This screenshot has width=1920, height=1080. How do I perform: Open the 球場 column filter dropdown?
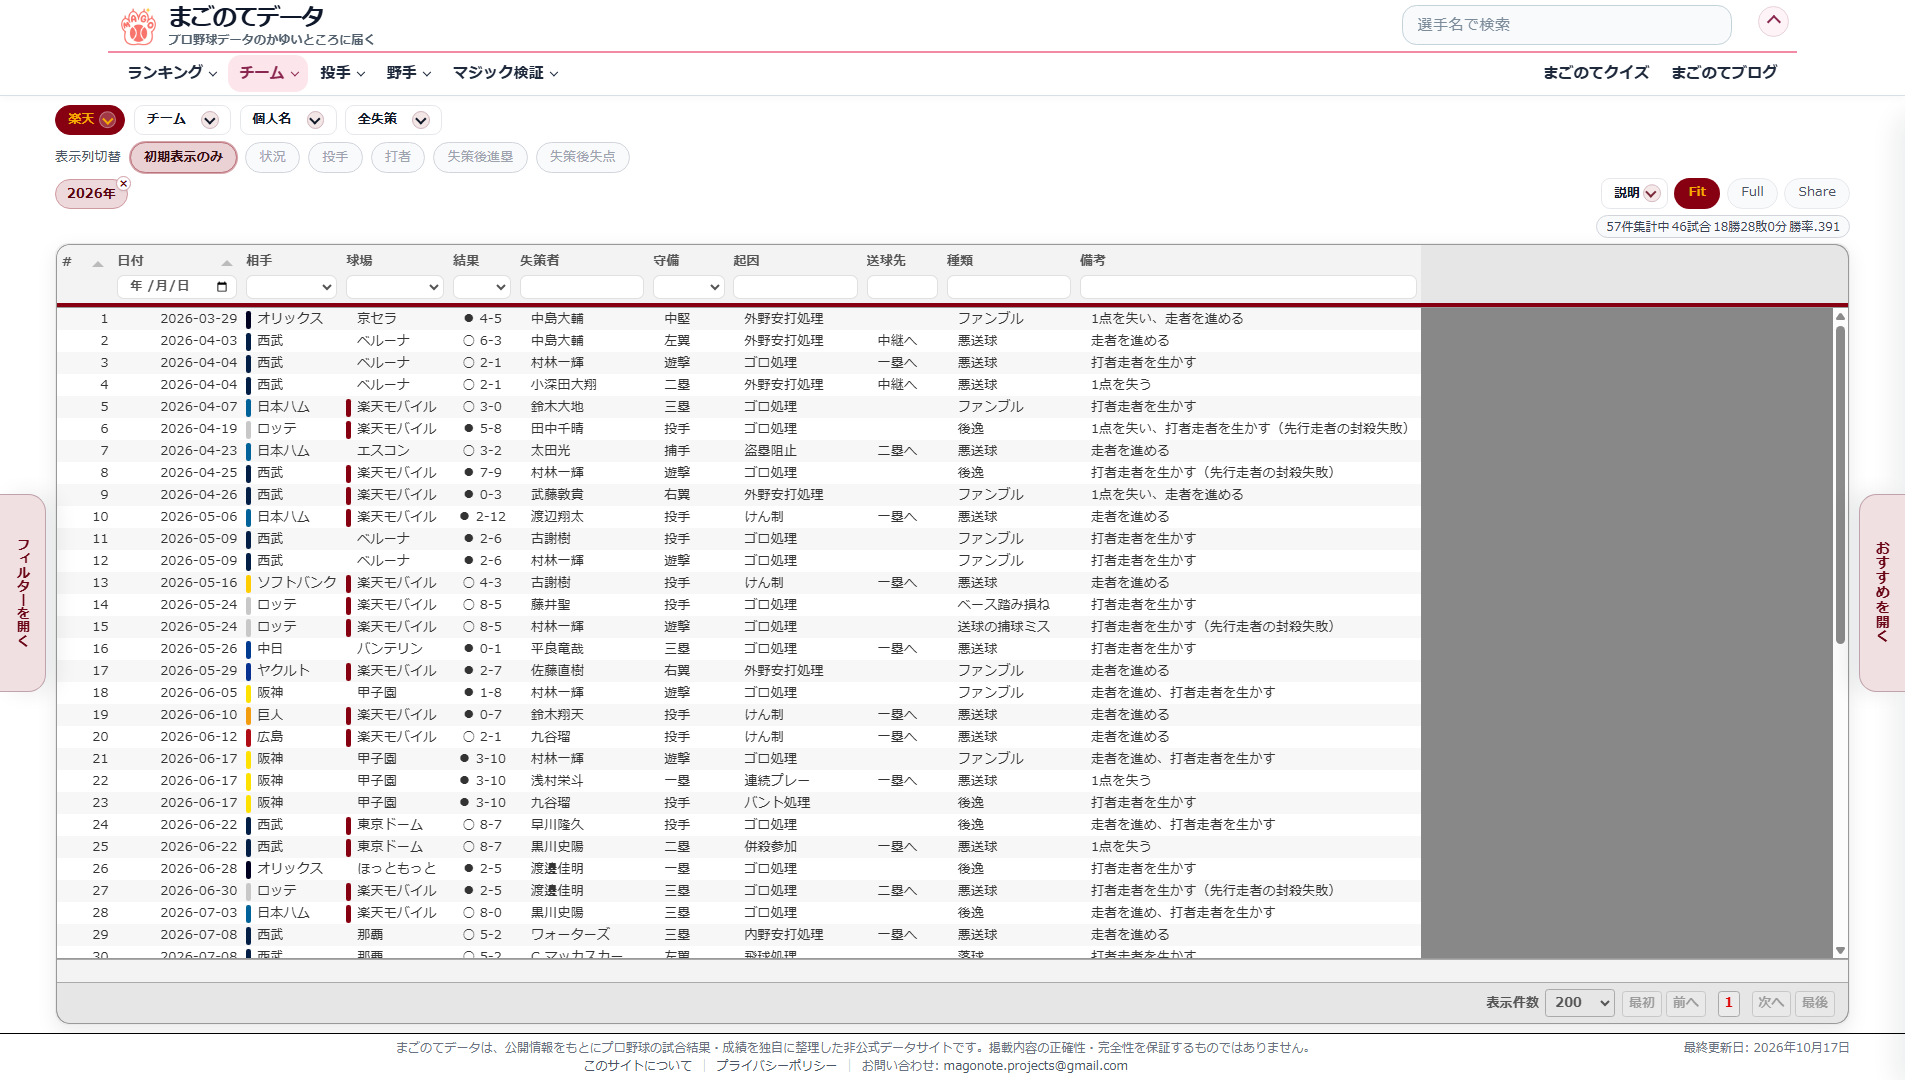pyautogui.click(x=395, y=287)
